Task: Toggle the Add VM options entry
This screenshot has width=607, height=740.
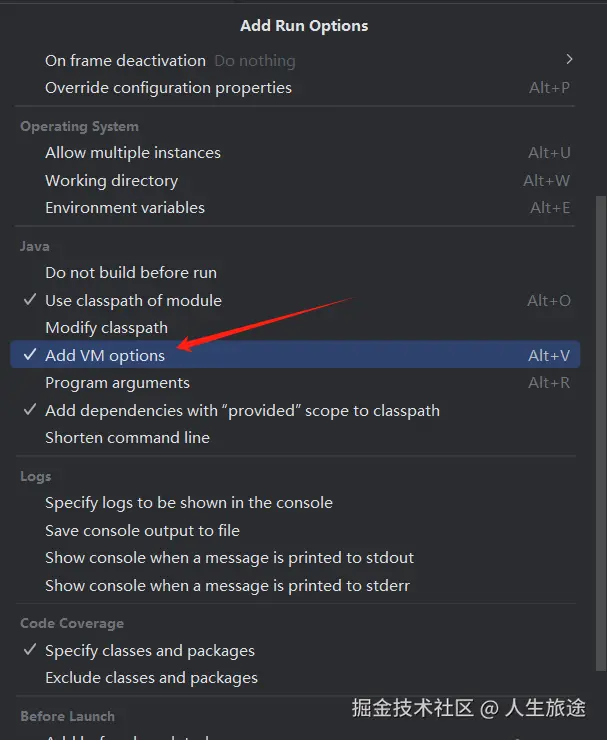Action: [x=105, y=355]
